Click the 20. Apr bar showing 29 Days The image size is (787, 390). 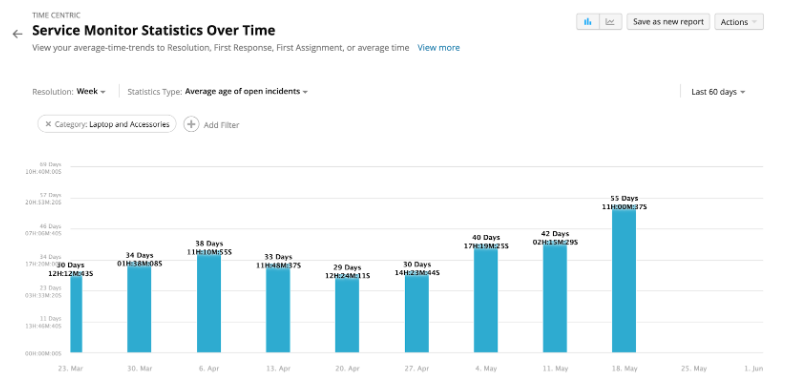347,316
